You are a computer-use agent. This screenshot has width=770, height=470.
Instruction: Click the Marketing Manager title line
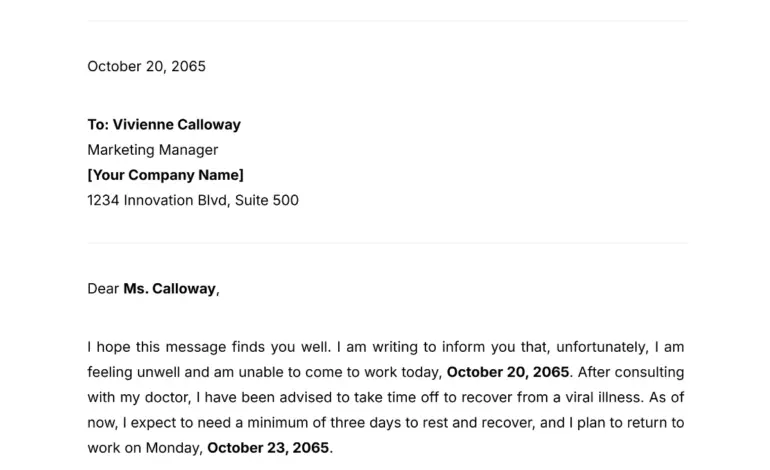coord(153,150)
